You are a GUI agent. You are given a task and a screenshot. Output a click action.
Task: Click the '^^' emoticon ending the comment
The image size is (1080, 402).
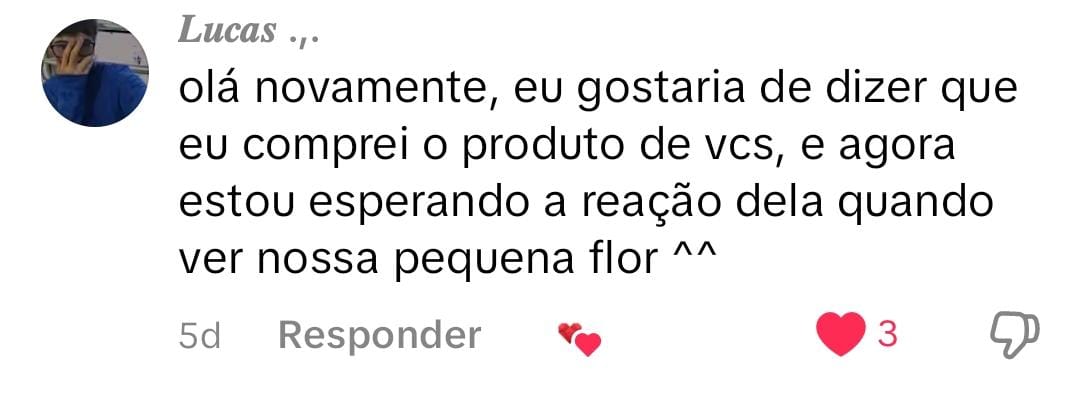[693, 255]
